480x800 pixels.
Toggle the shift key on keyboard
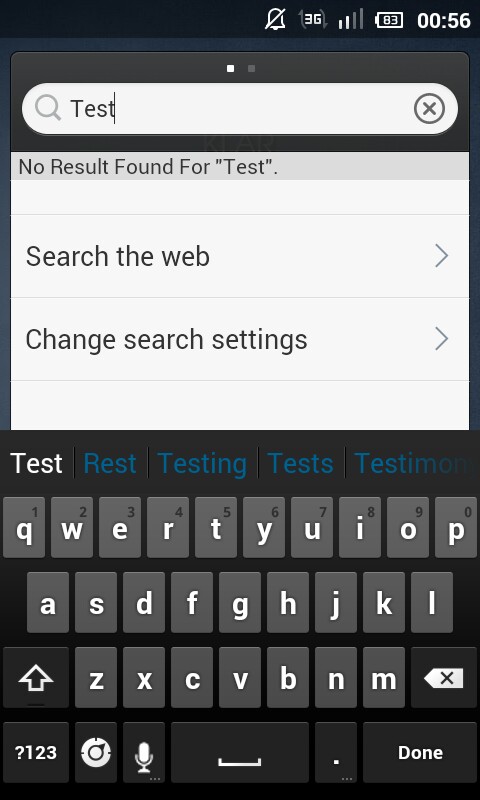[36, 678]
